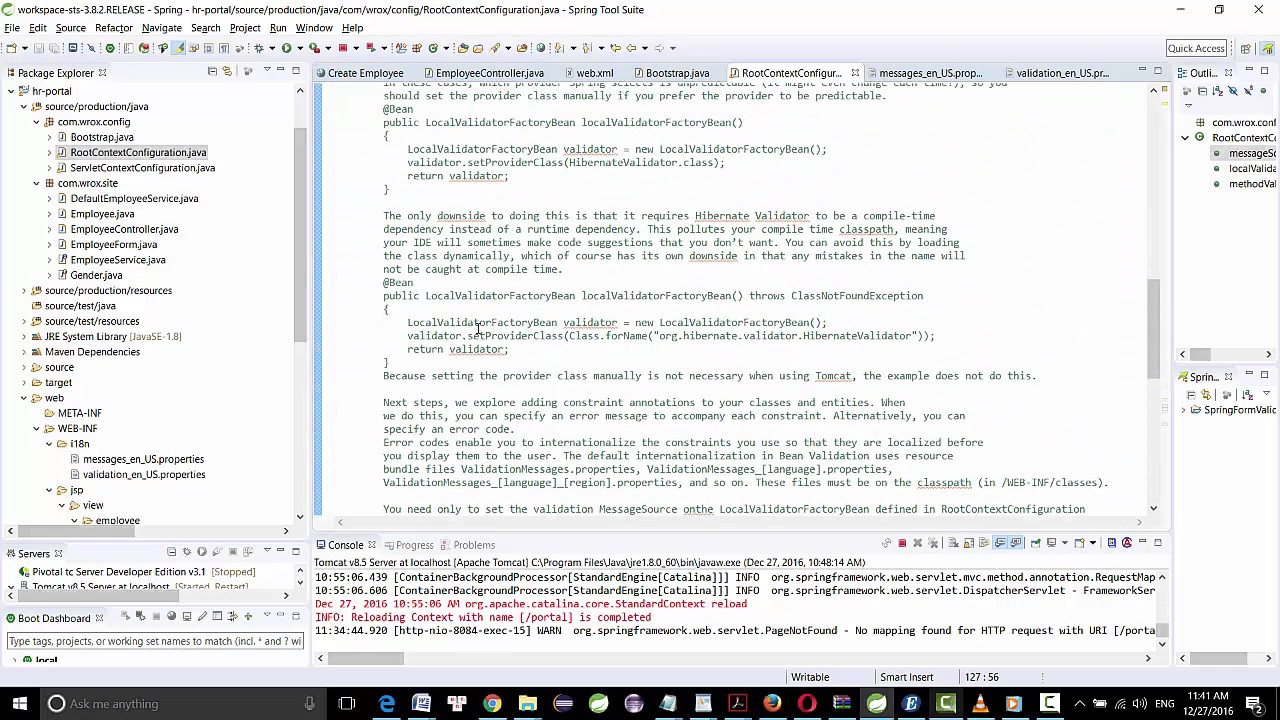Select the messageSource method in Outline
This screenshot has height=720, width=1280.
[1243, 154]
